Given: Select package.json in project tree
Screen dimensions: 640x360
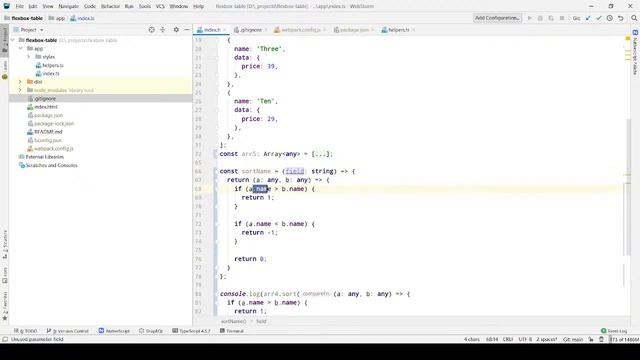Looking at the screenshot, I should pyautogui.click(x=45, y=116).
